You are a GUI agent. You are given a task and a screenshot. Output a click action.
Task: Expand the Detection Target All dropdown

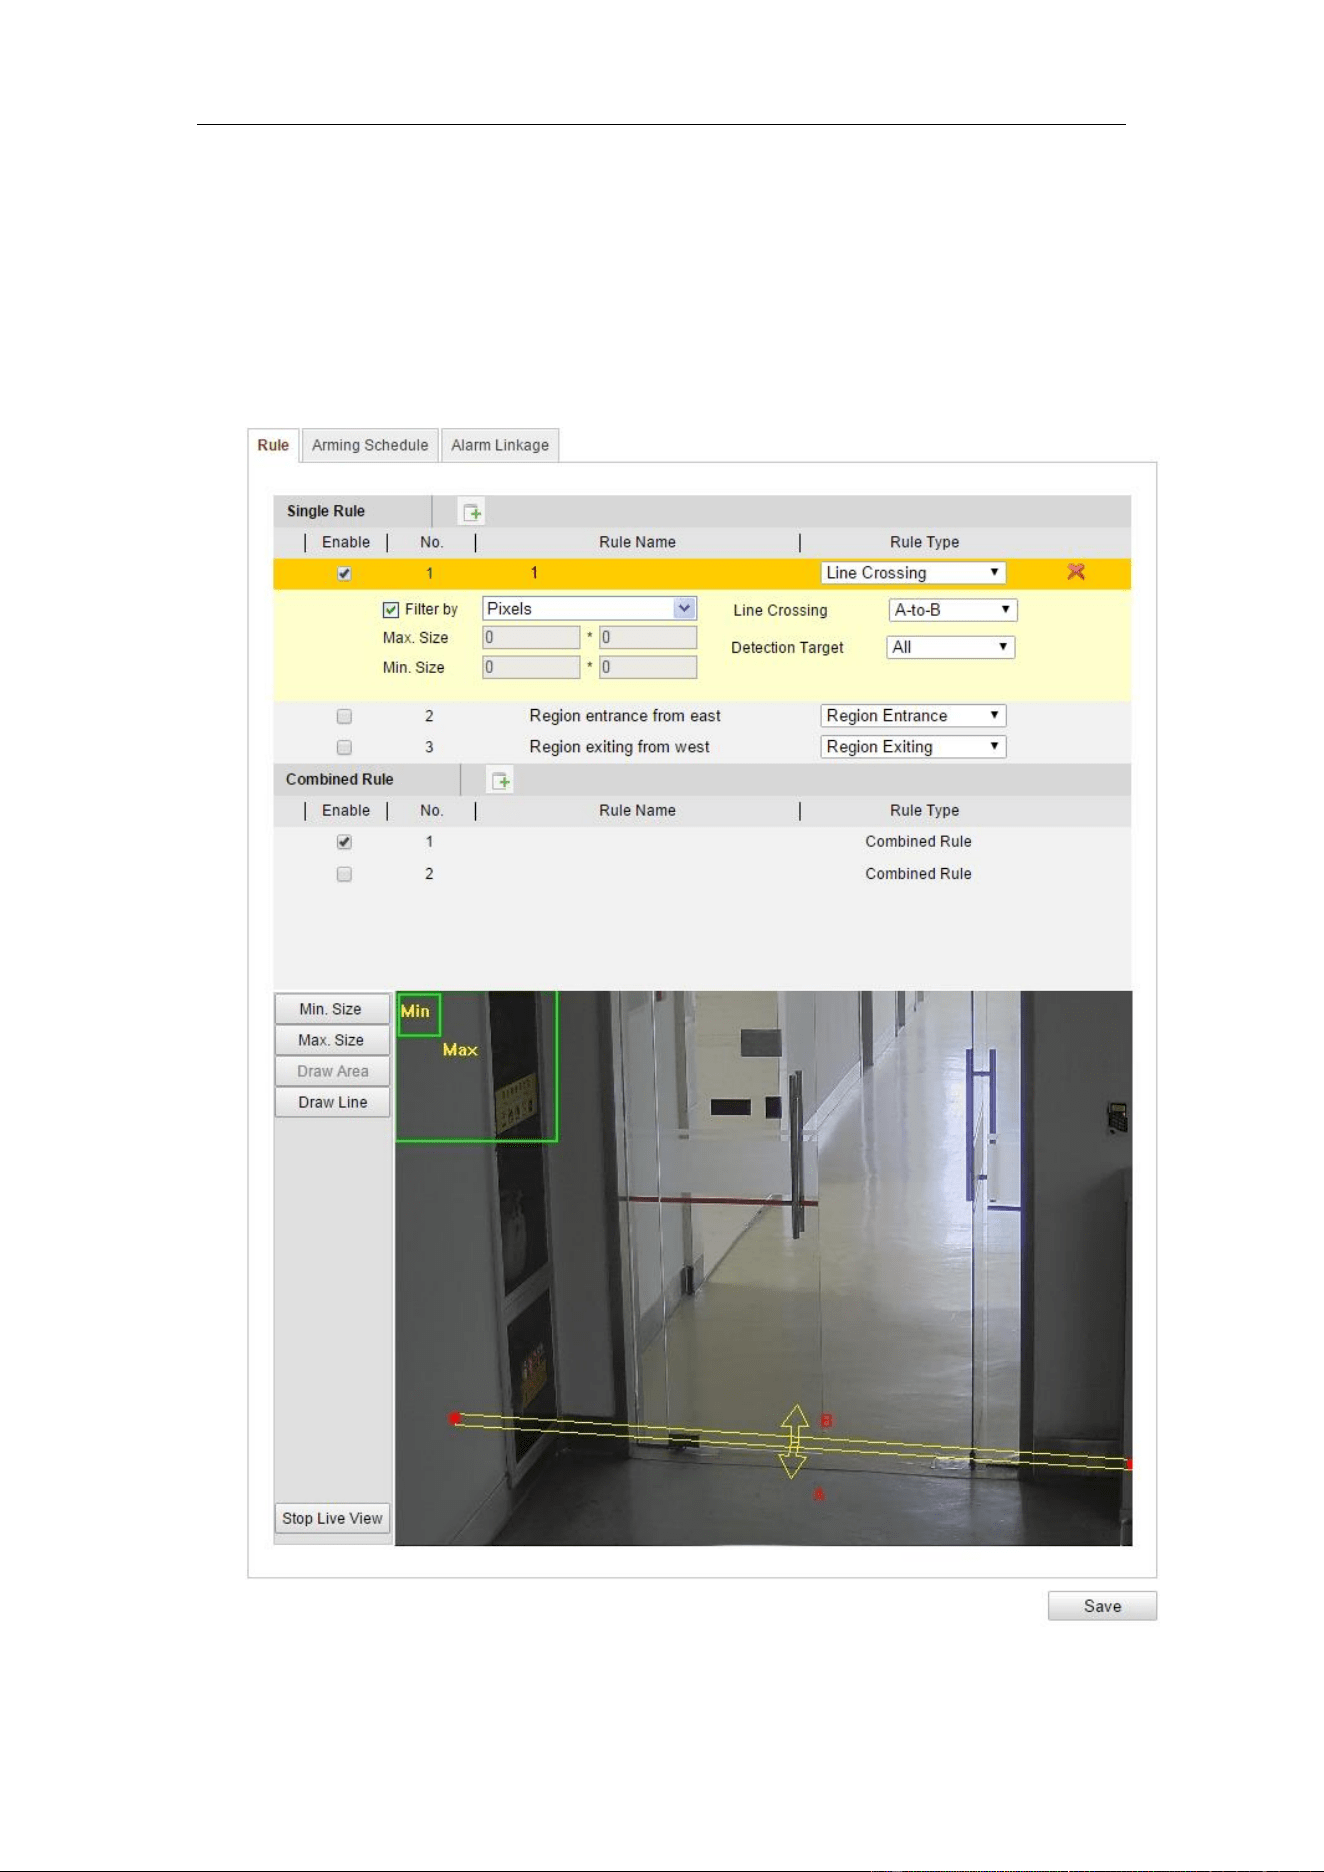coord(951,647)
